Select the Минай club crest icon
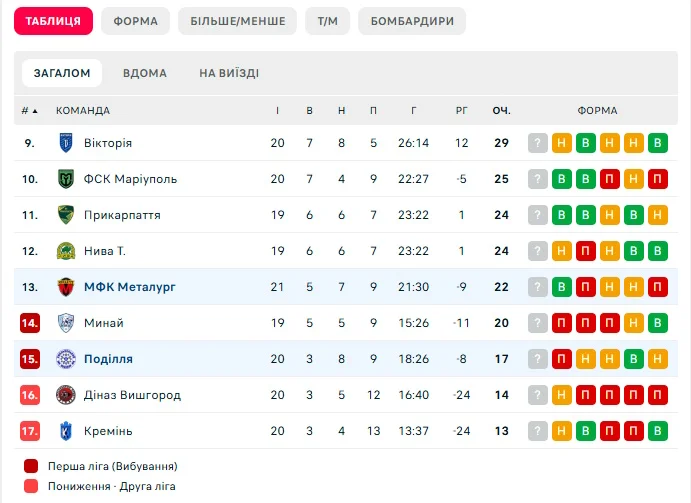The width and height of the screenshot is (691, 503). click(x=66, y=323)
